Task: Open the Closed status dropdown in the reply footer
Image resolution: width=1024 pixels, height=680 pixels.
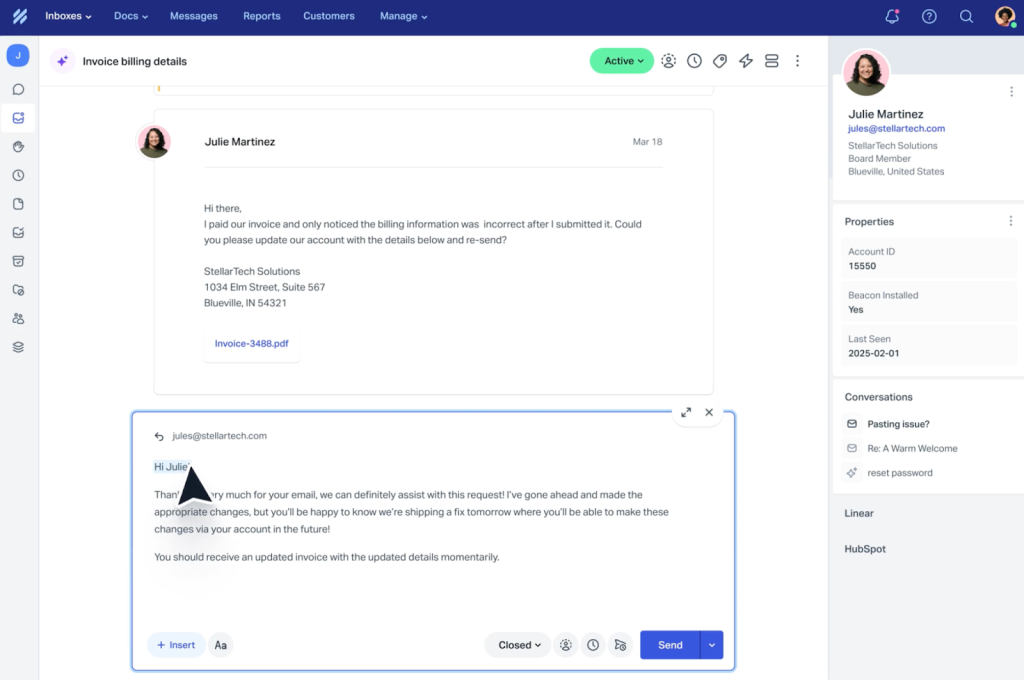Action: pos(517,645)
